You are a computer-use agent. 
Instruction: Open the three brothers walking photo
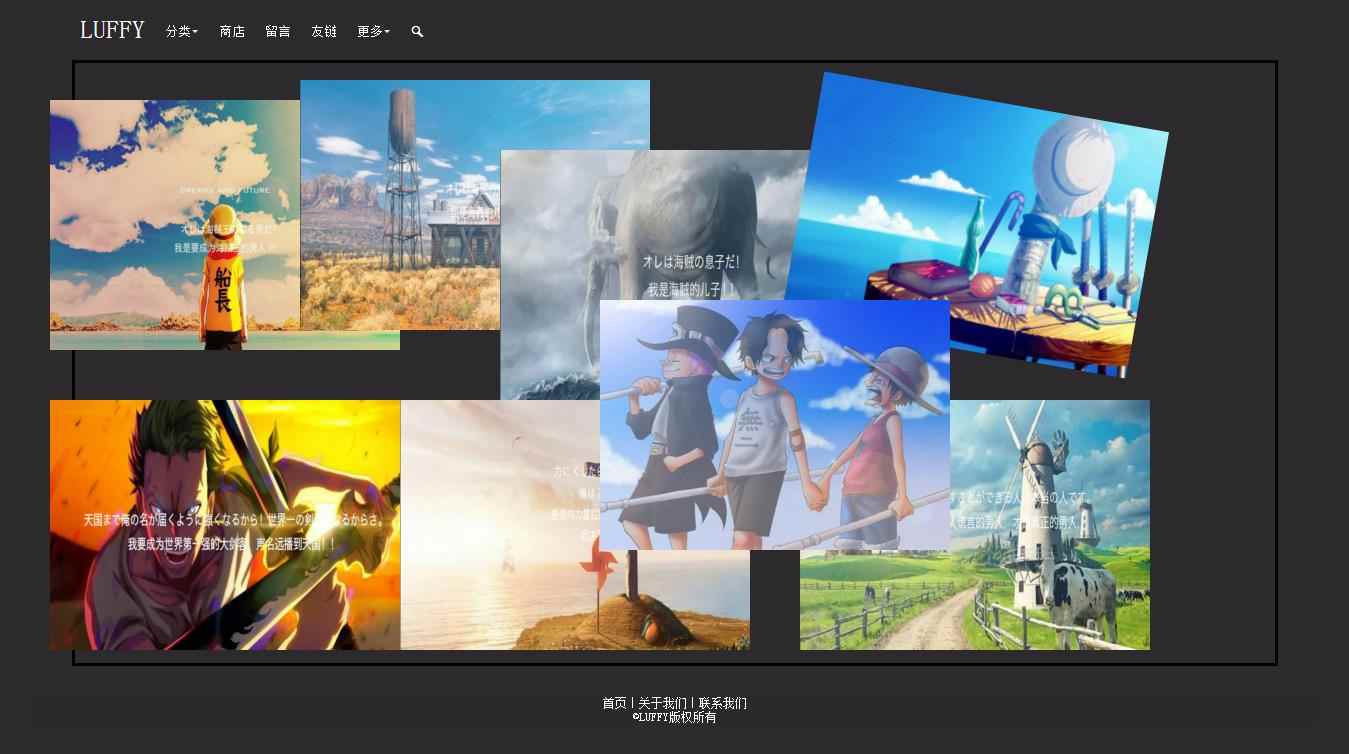[775, 425]
